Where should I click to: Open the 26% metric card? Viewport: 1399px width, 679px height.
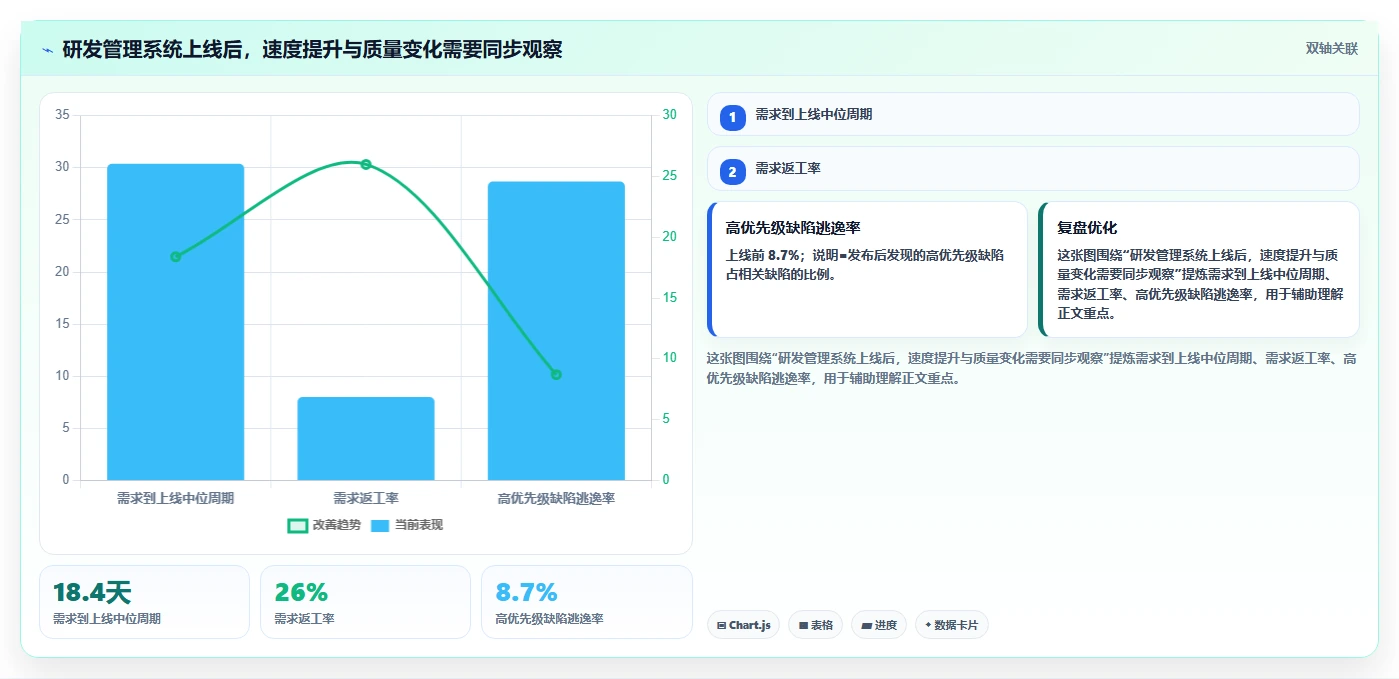[365, 602]
